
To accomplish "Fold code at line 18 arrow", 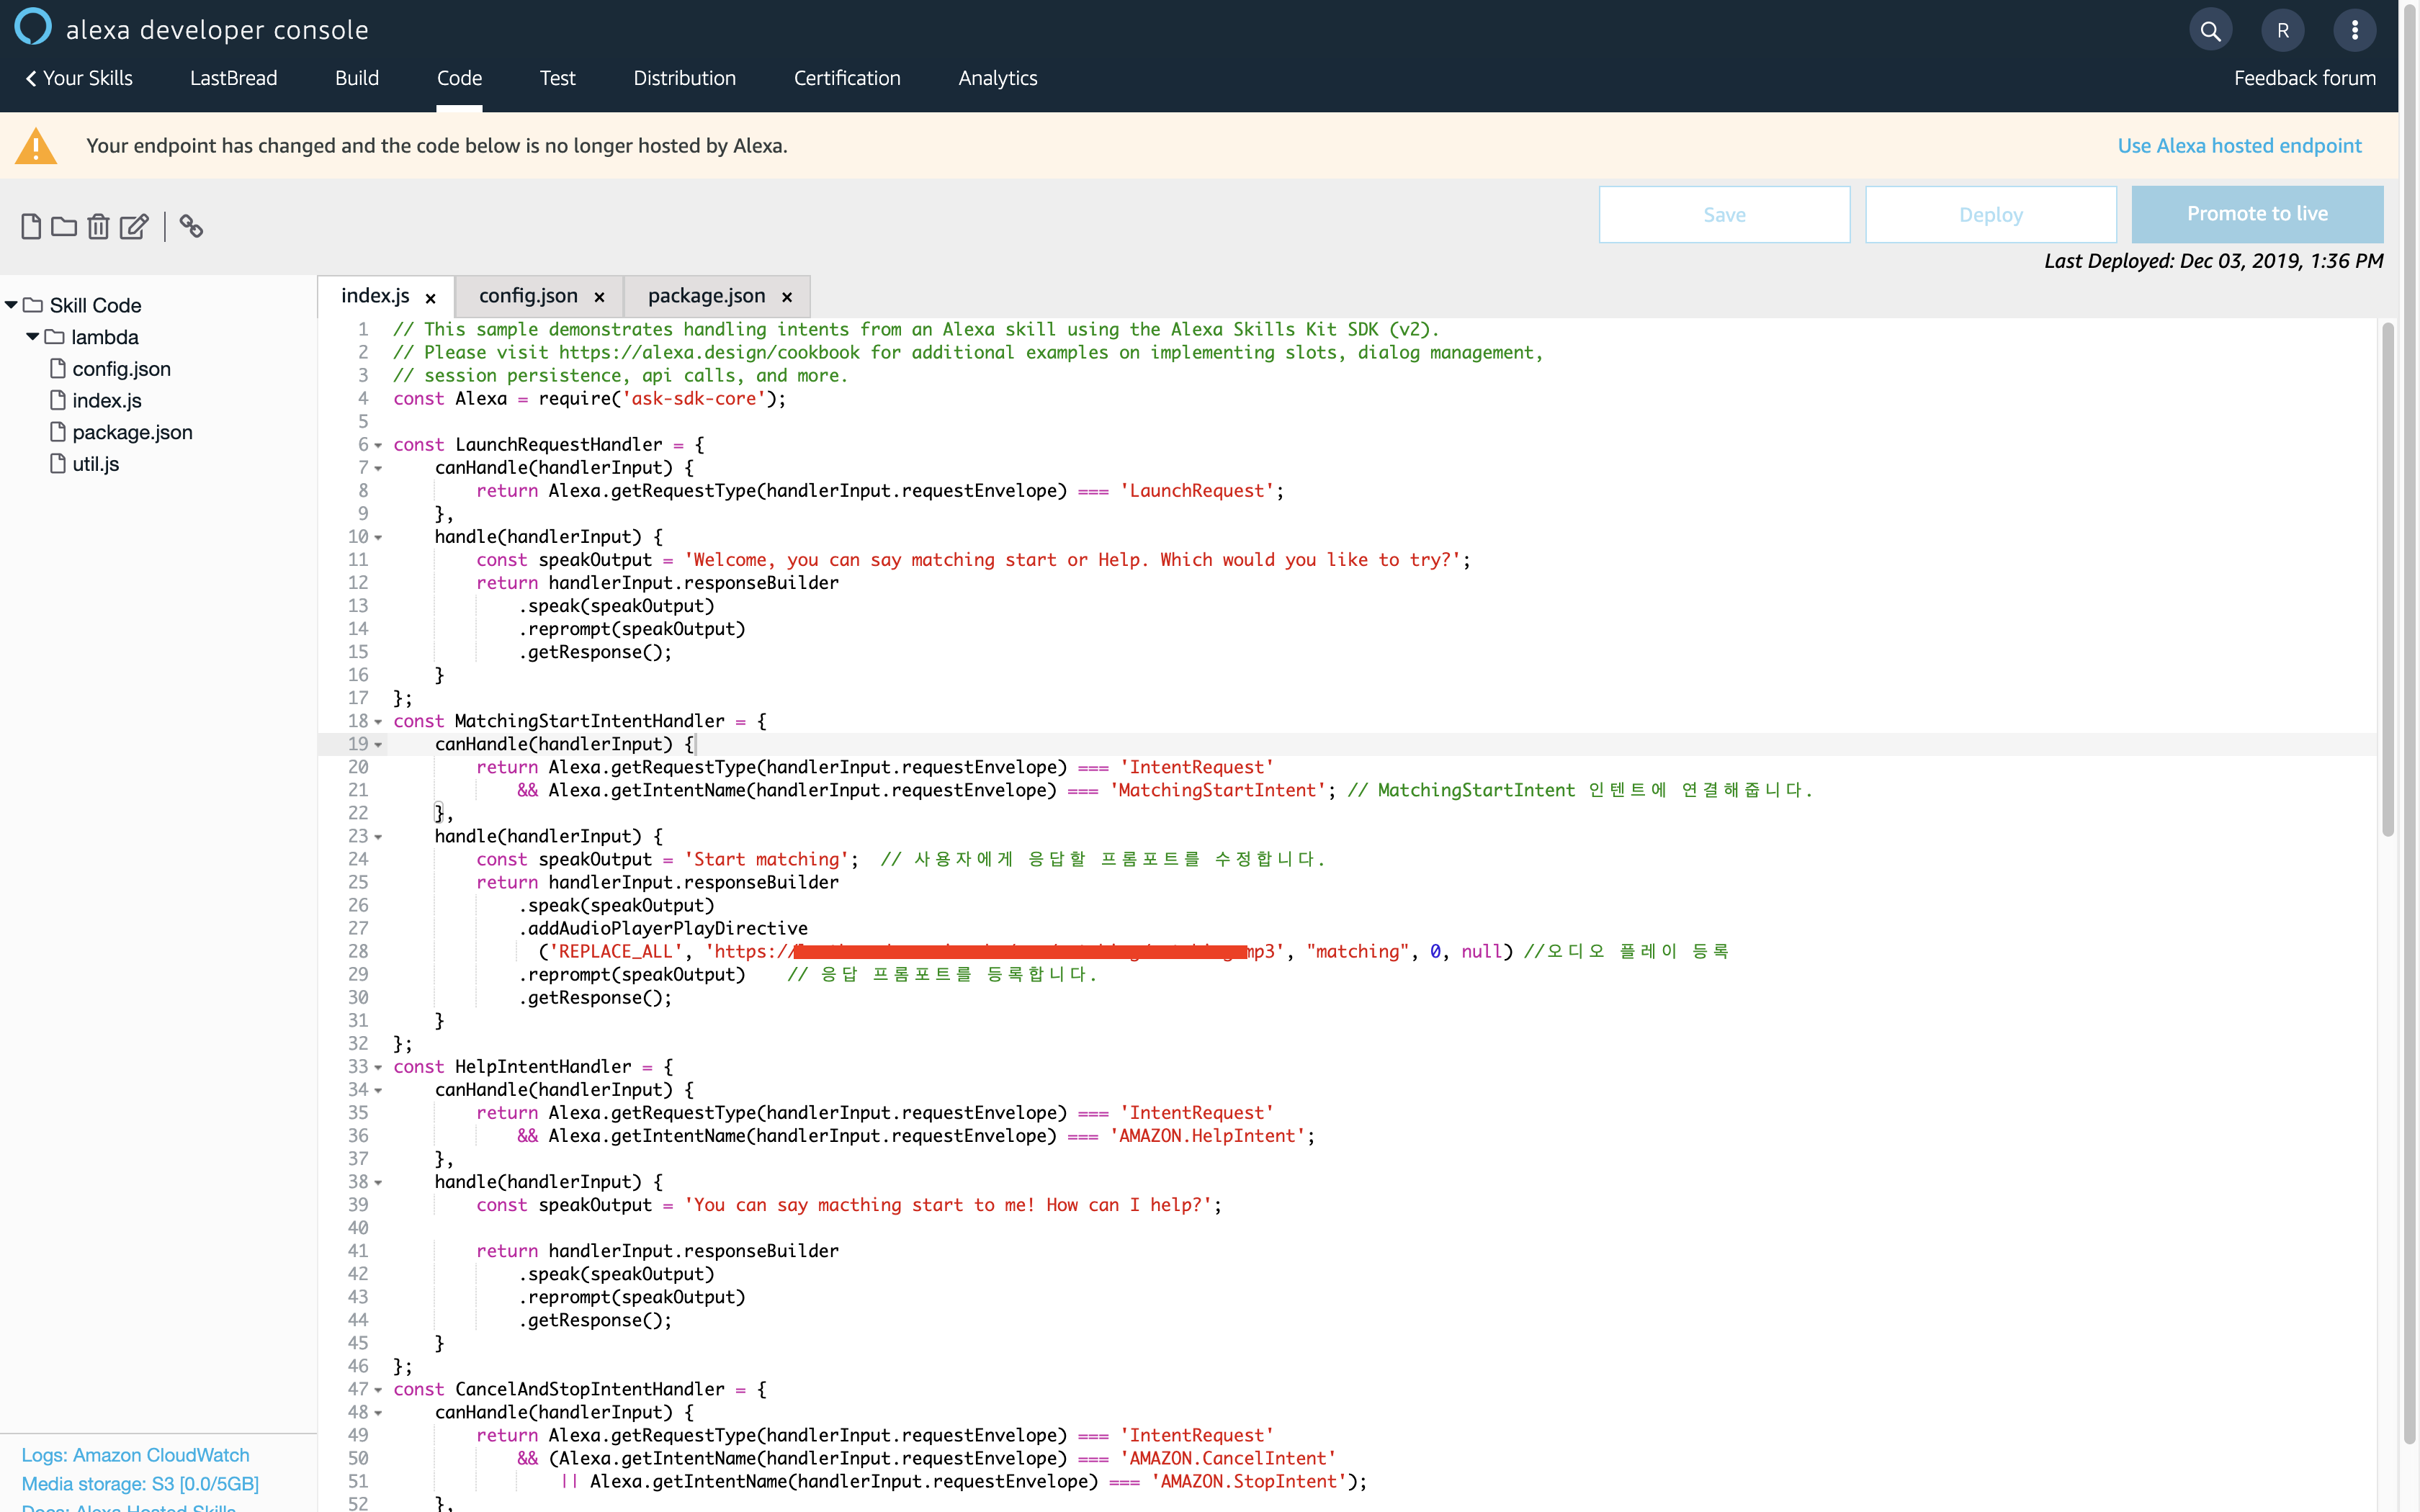I will click(x=379, y=722).
